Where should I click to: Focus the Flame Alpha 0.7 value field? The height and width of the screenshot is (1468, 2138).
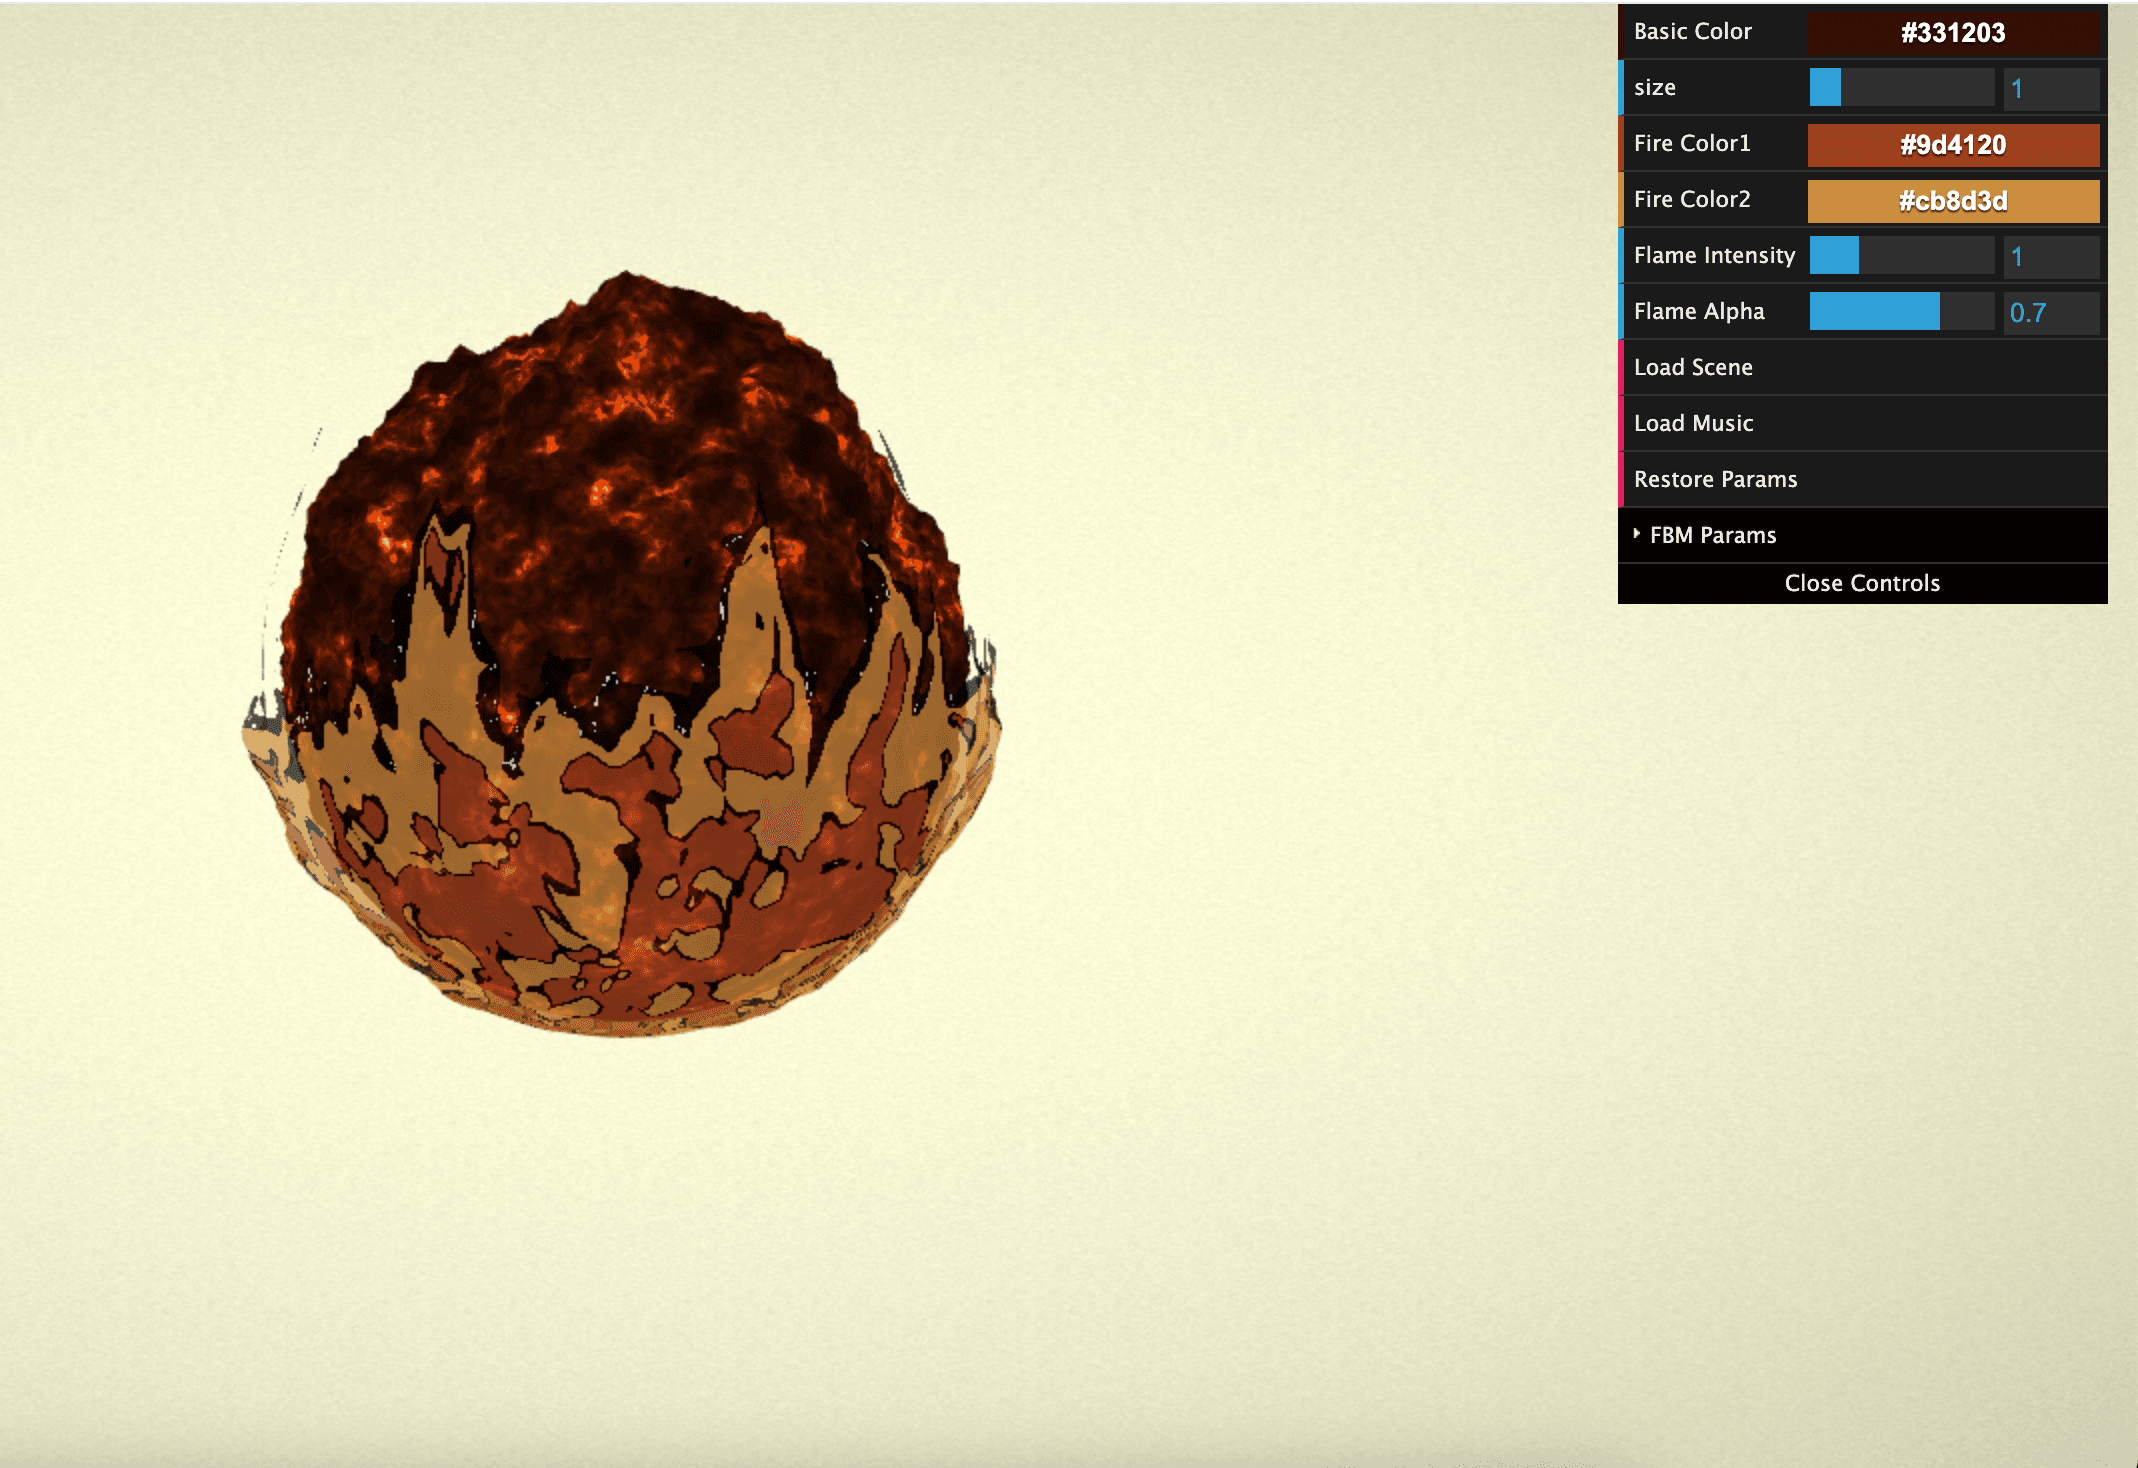(2051, 312)
